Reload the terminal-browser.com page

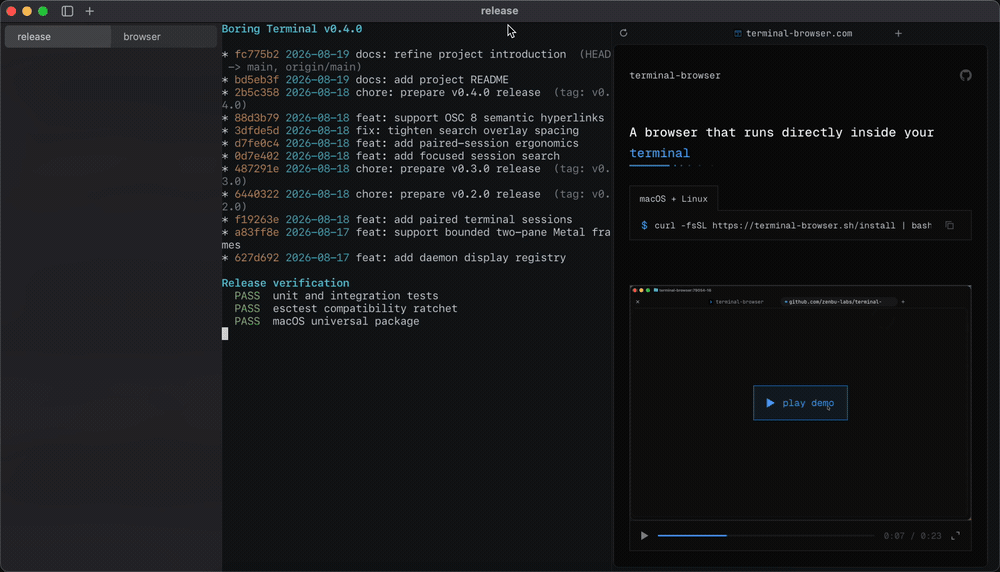pos(624,33)
